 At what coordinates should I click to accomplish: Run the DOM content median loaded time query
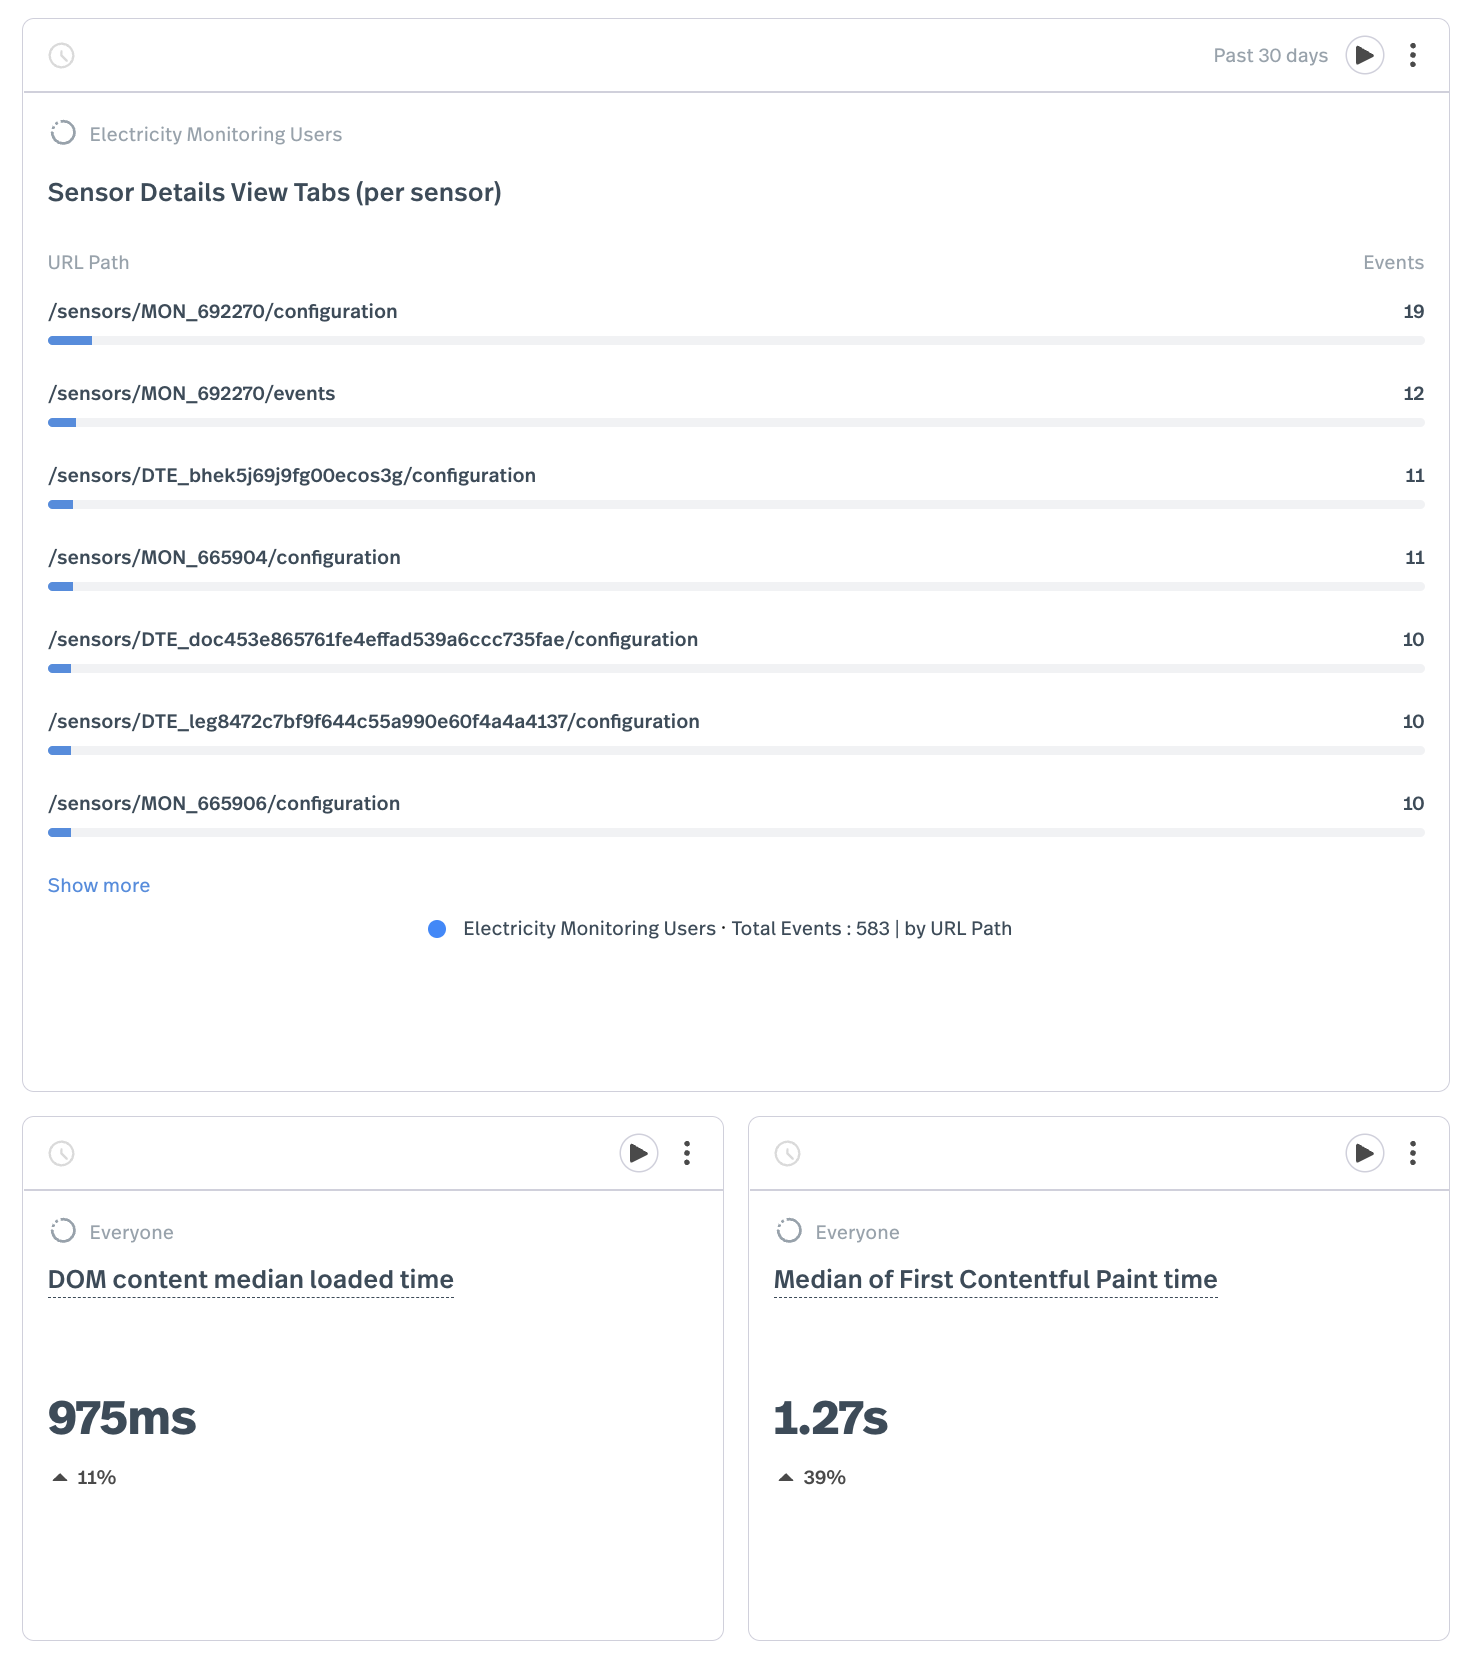pos(638,1153)
